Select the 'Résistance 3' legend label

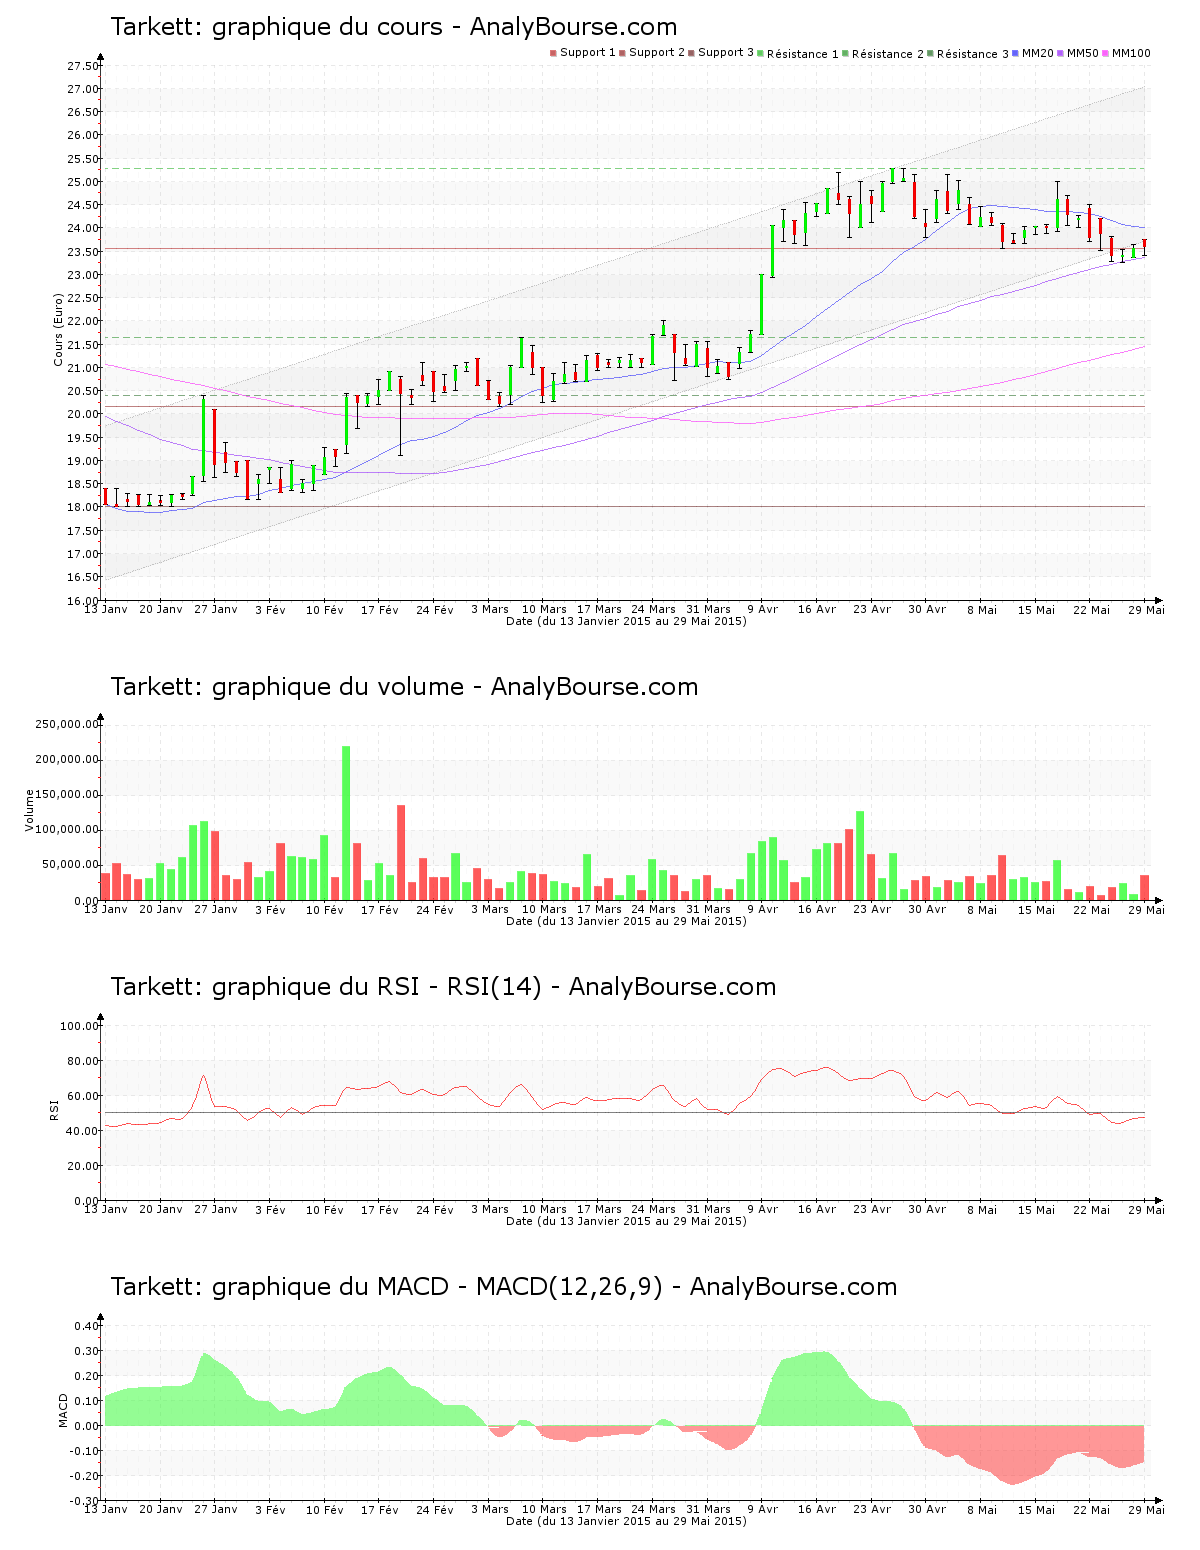pos(973,54)
